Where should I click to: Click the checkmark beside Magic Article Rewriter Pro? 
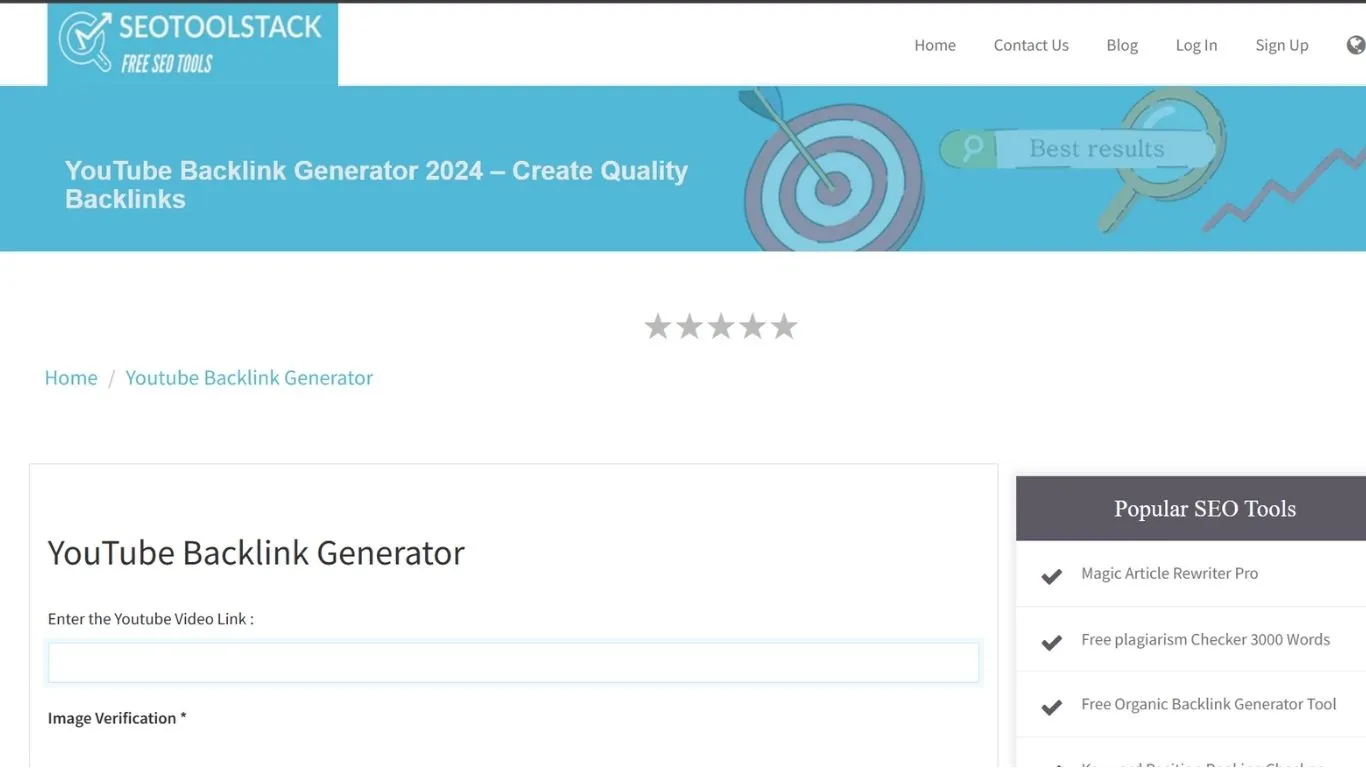tap(1051, 576)
